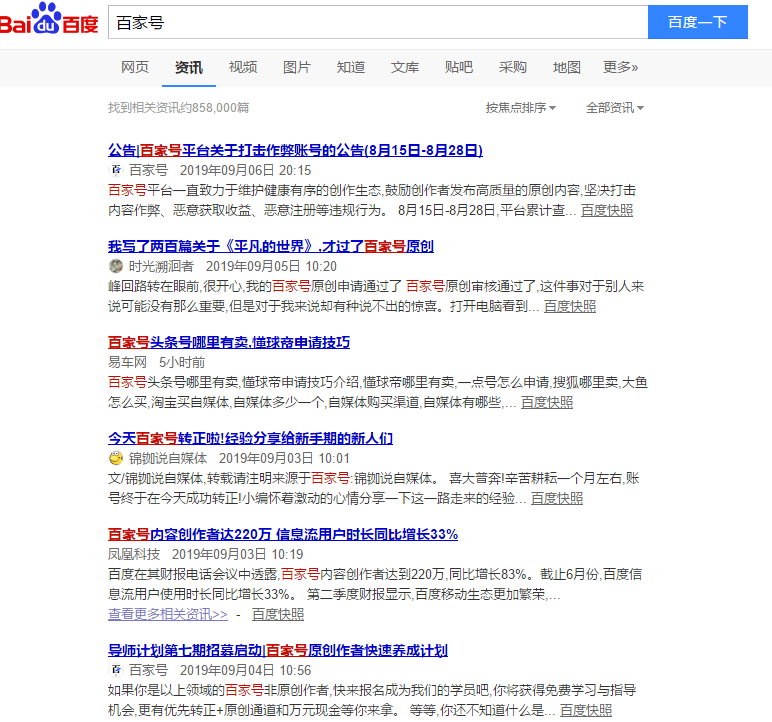This screenshot has width=772, height=722.
Task: Click the 锦鲤说自媒体 author avatar icon
Action: [116, 459]
